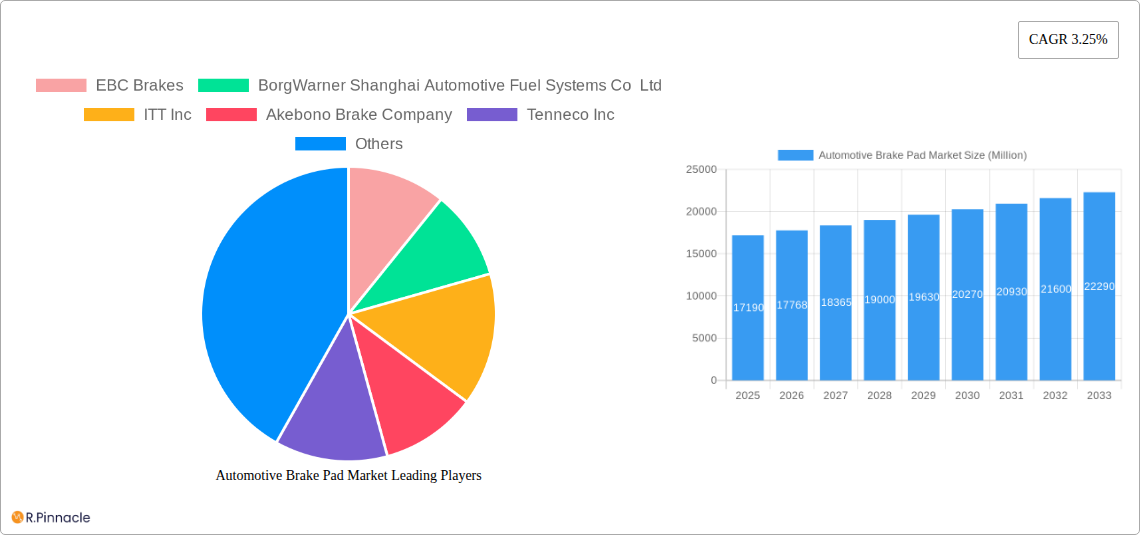
Task: Click the 2027 bar labeled 18365
Action: [836, 302]
